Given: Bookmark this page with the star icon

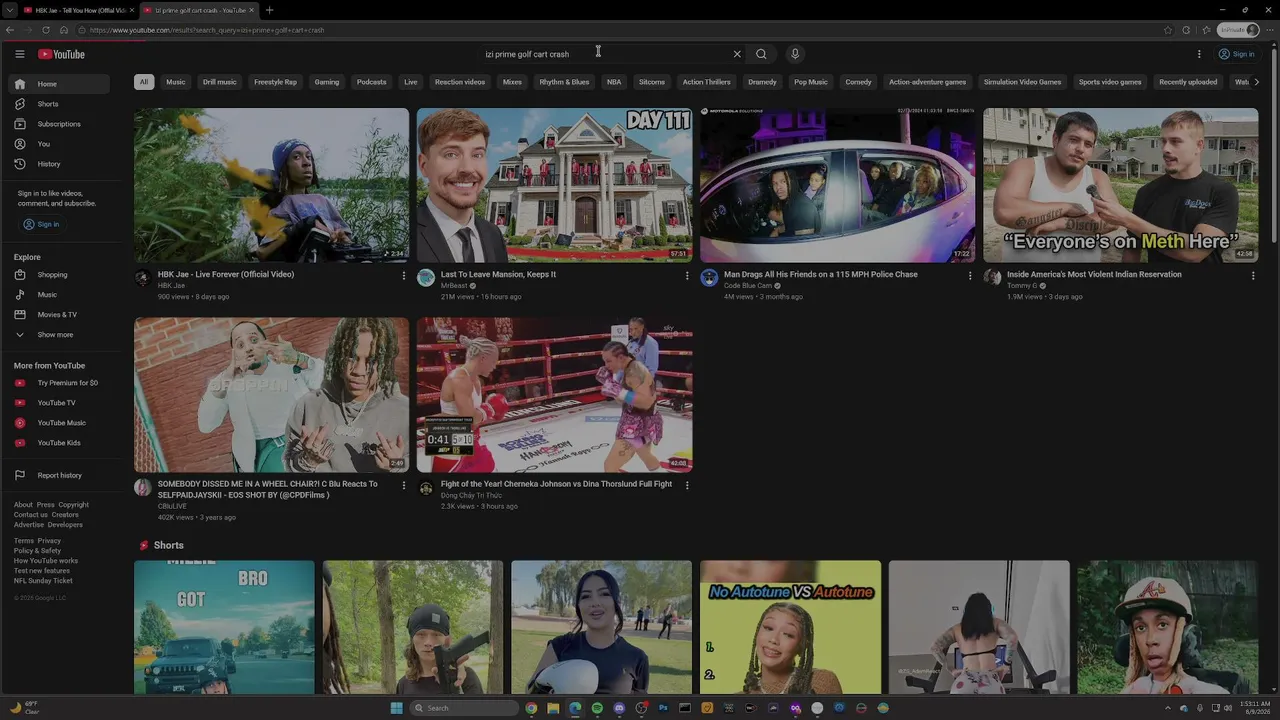Looking at the screenshot, I should (1168, 30).
